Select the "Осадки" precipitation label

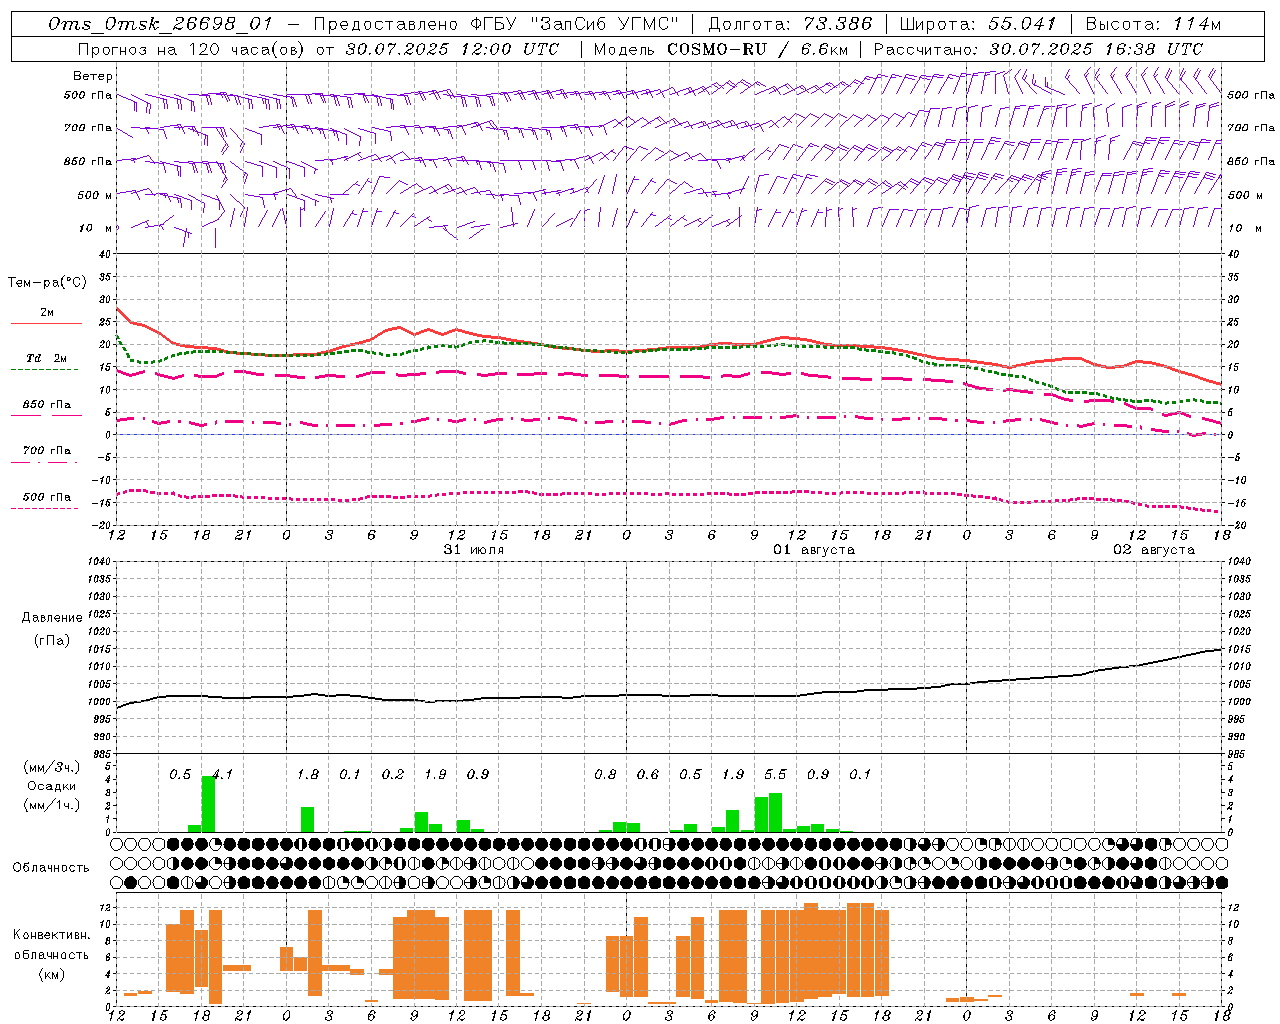(x=51, y=786)
